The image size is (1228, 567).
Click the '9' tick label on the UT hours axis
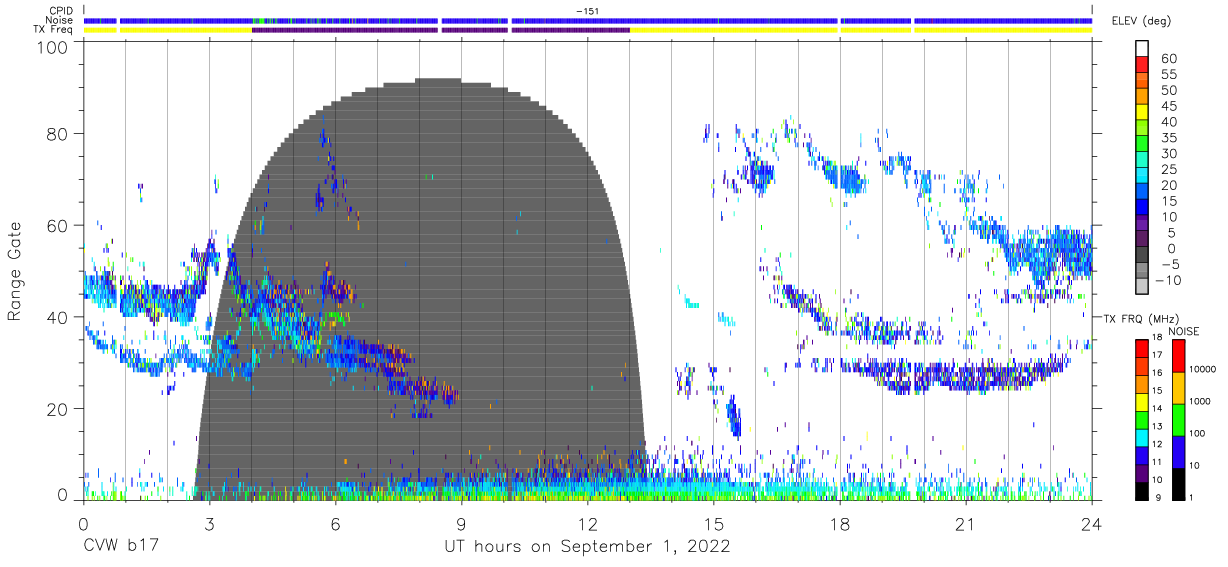461,523
